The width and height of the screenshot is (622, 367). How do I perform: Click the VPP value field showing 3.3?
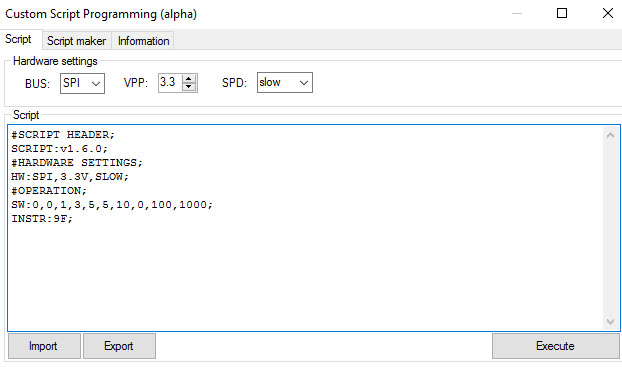170,83
